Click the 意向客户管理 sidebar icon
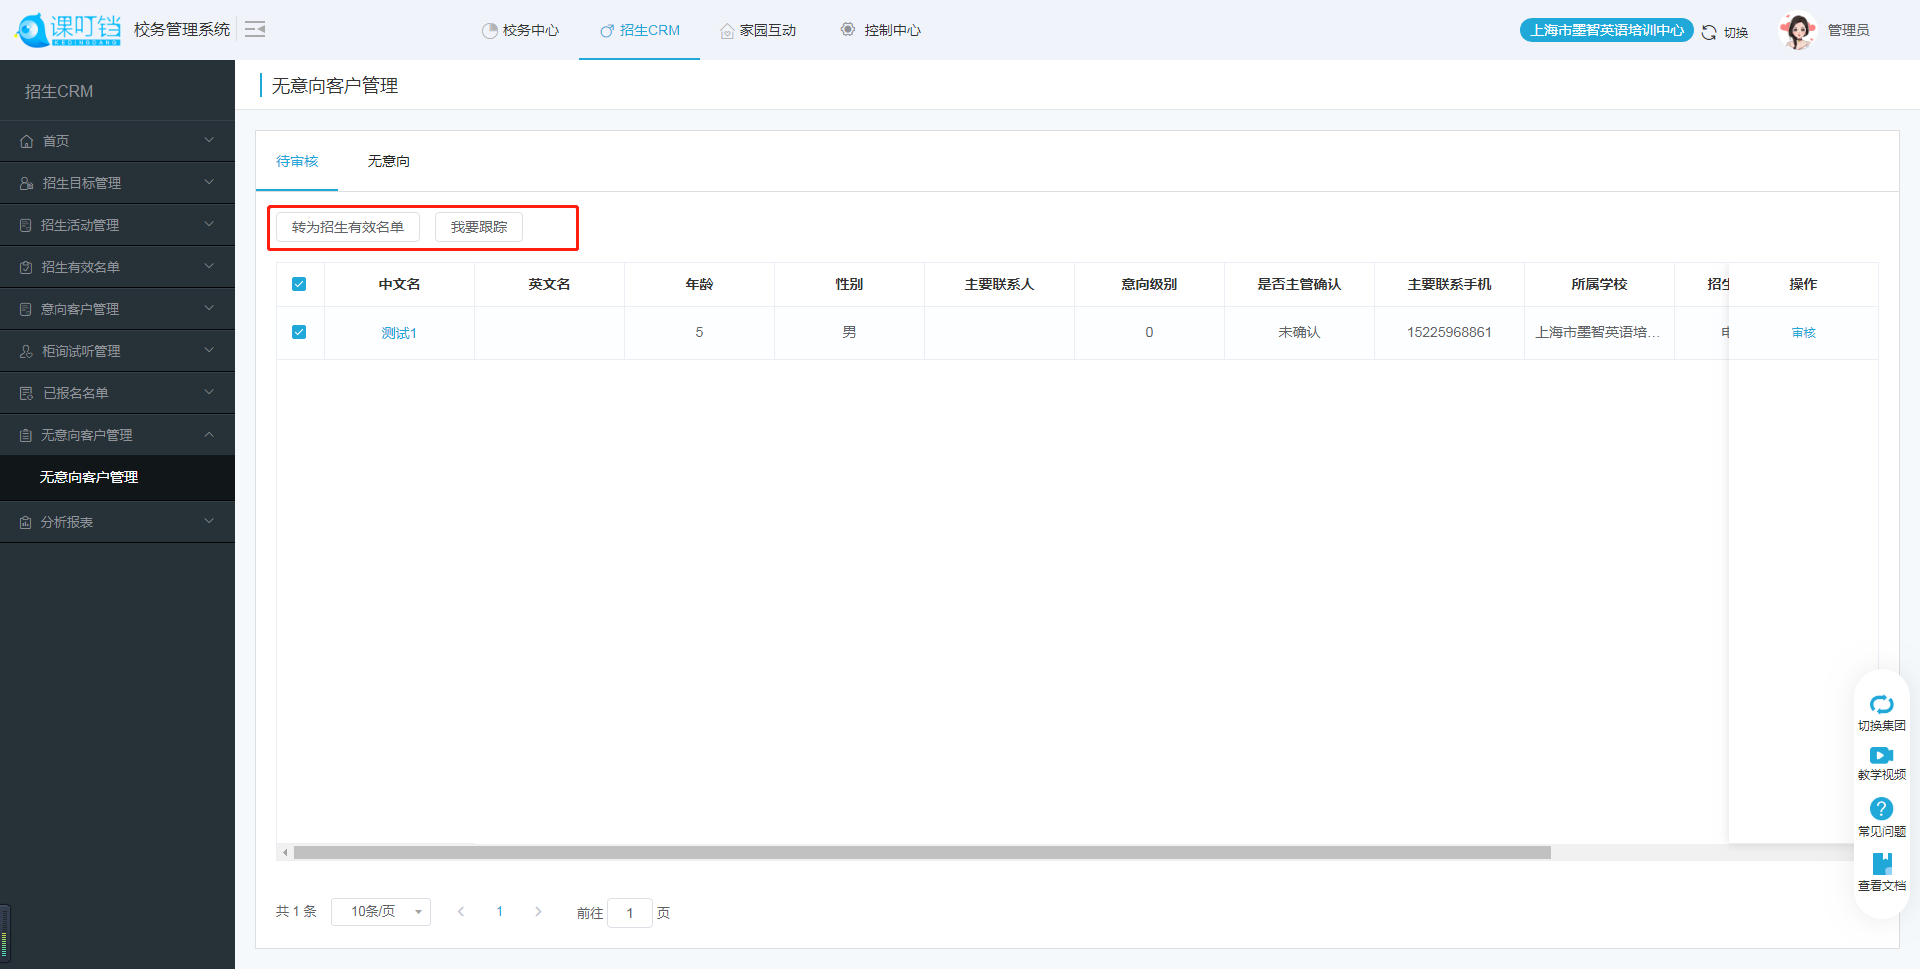The image size is (1920, 969). click(x=26, y=309)
